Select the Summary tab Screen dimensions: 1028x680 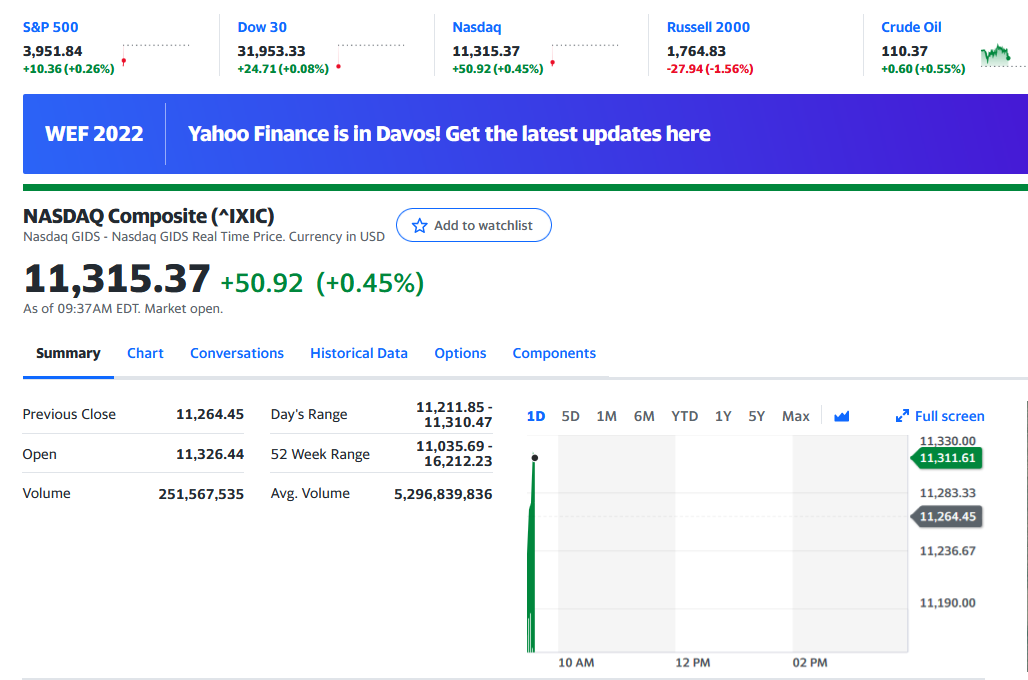tap(68, 353)
